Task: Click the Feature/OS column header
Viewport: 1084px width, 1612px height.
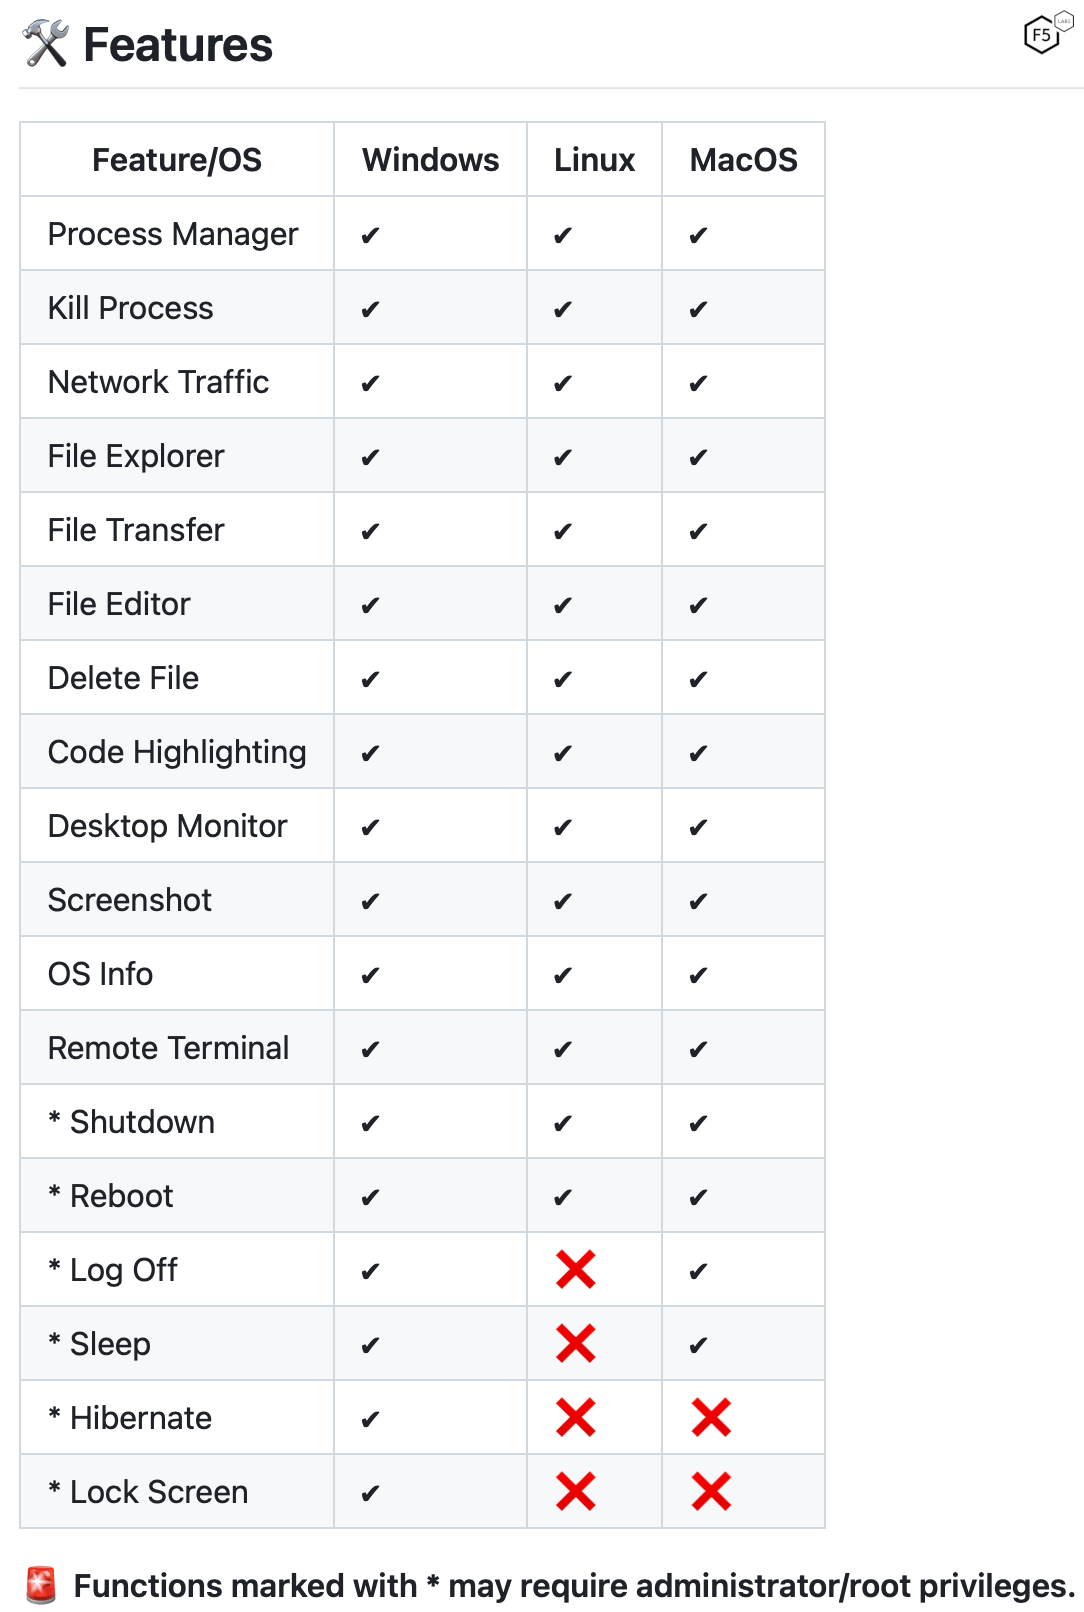Action: pos(177,160)
